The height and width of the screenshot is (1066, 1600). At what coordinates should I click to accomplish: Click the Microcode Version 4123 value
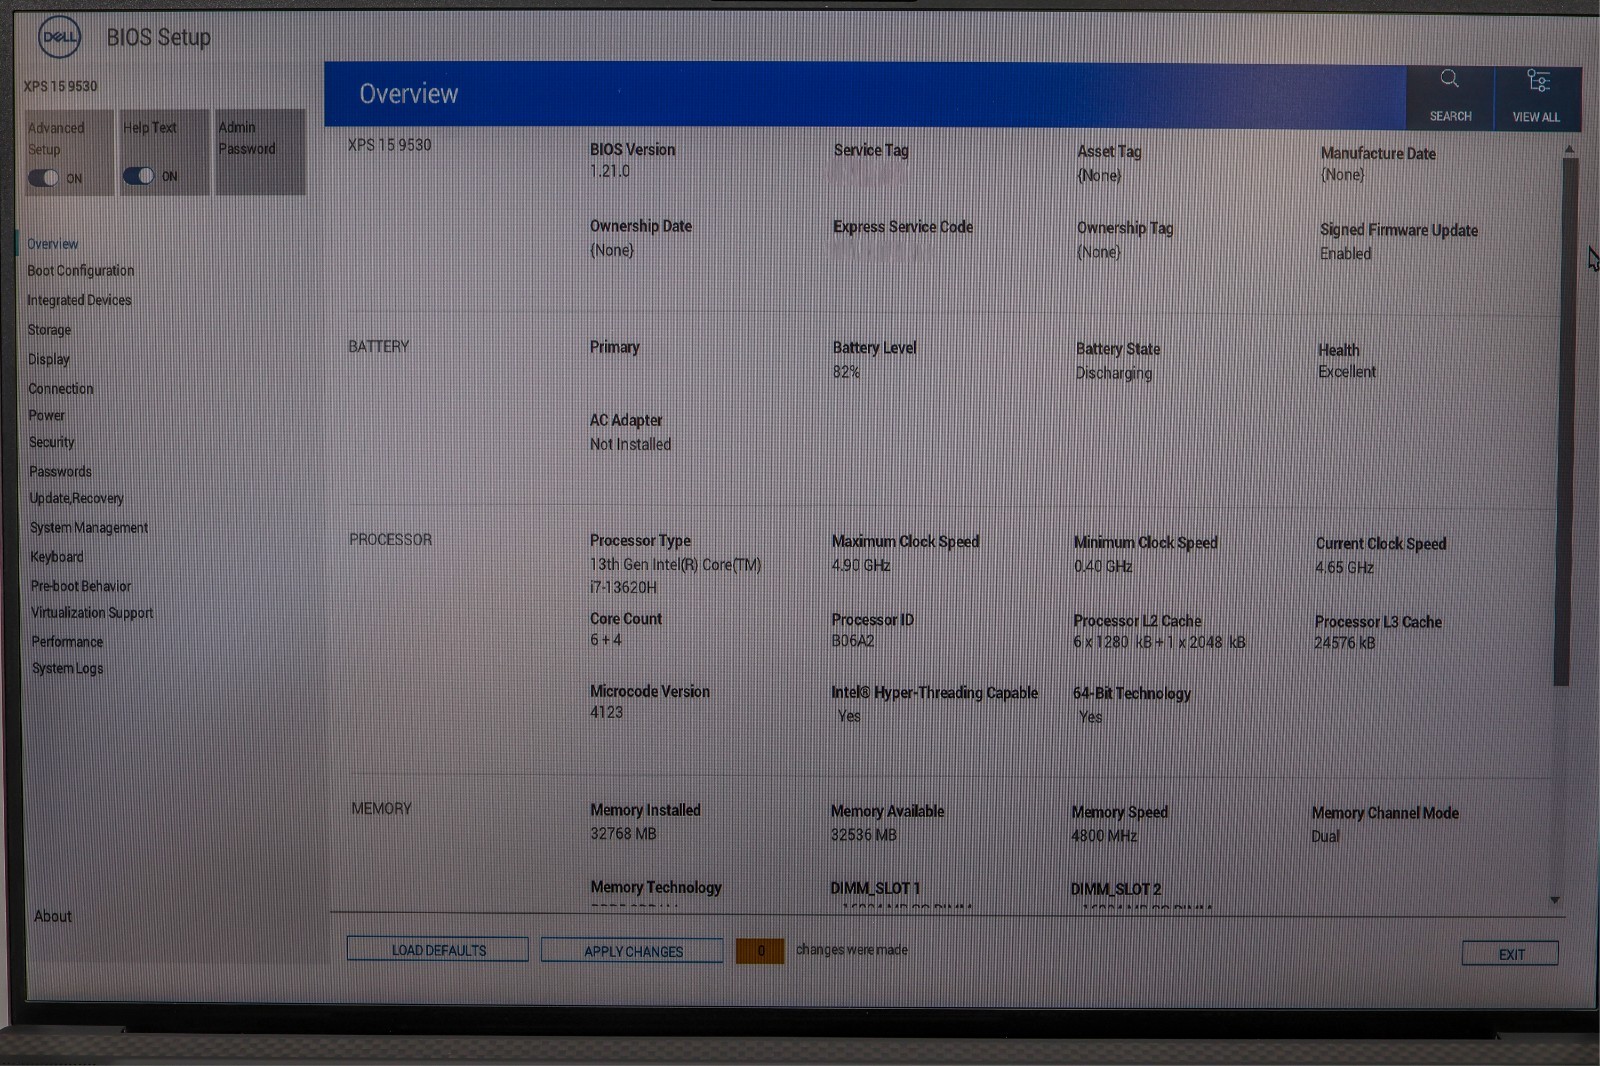click(606, 713)
